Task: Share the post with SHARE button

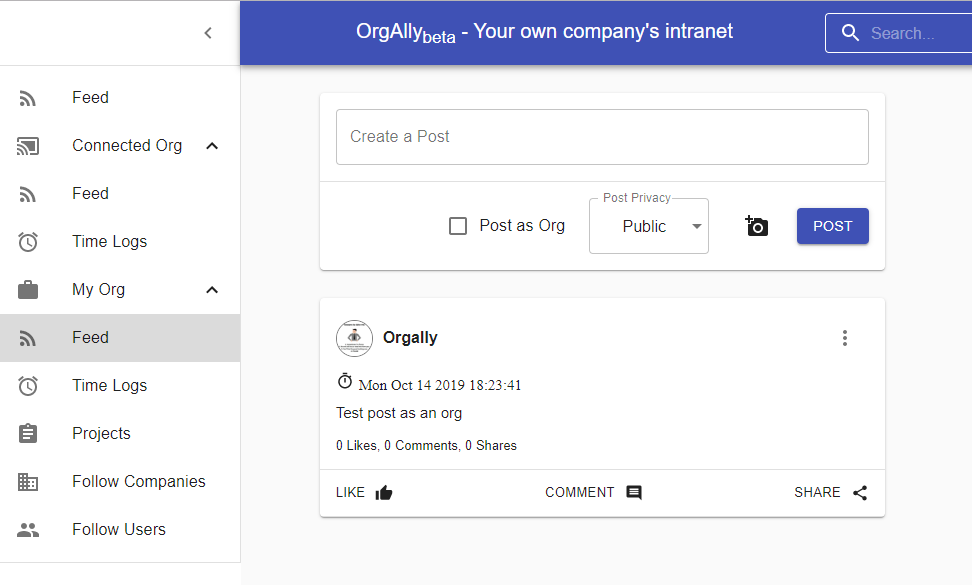Action: (831, 493)
